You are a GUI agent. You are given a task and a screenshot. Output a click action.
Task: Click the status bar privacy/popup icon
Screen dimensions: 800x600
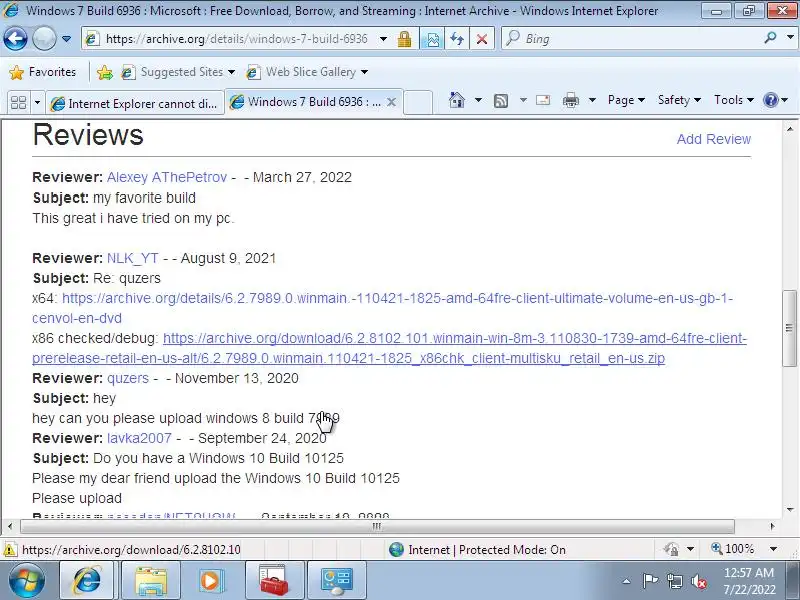coord(671,549)
